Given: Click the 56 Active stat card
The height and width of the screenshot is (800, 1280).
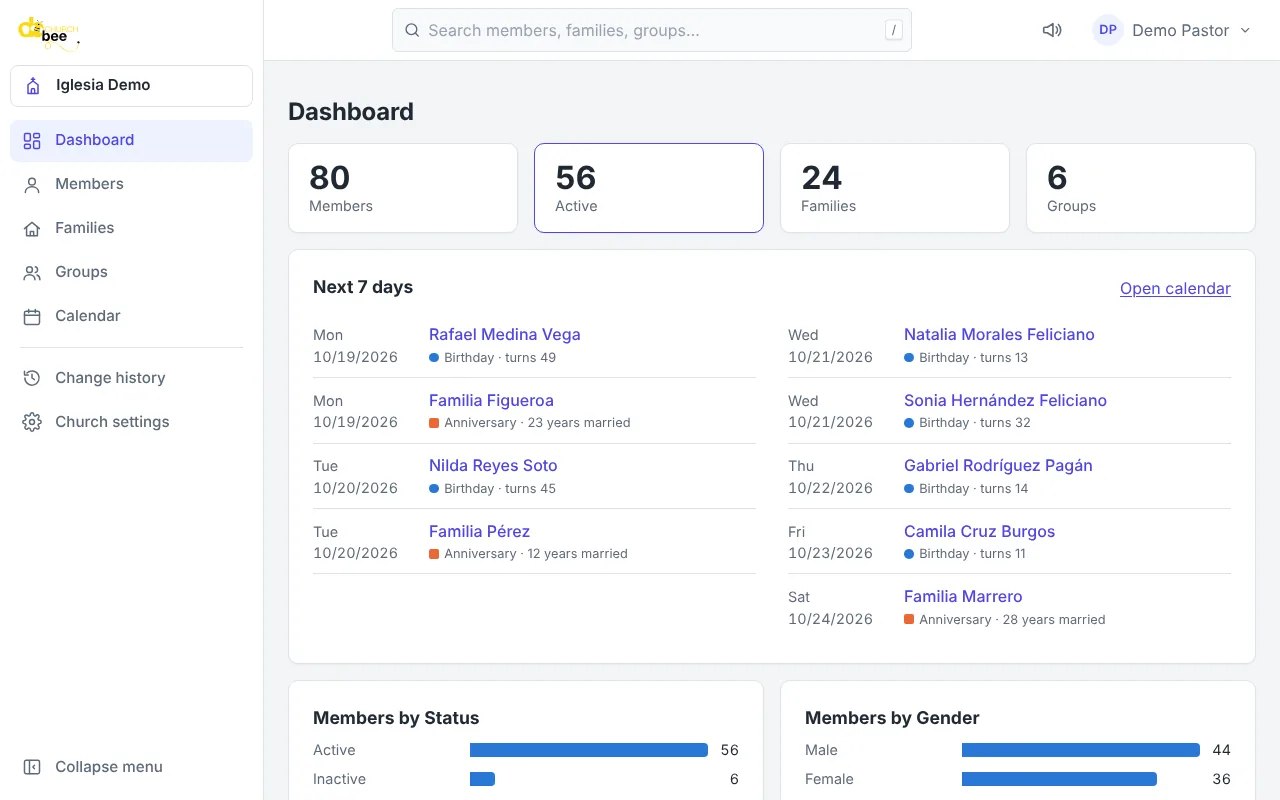Looking at the screenshot, I should 649,188.
